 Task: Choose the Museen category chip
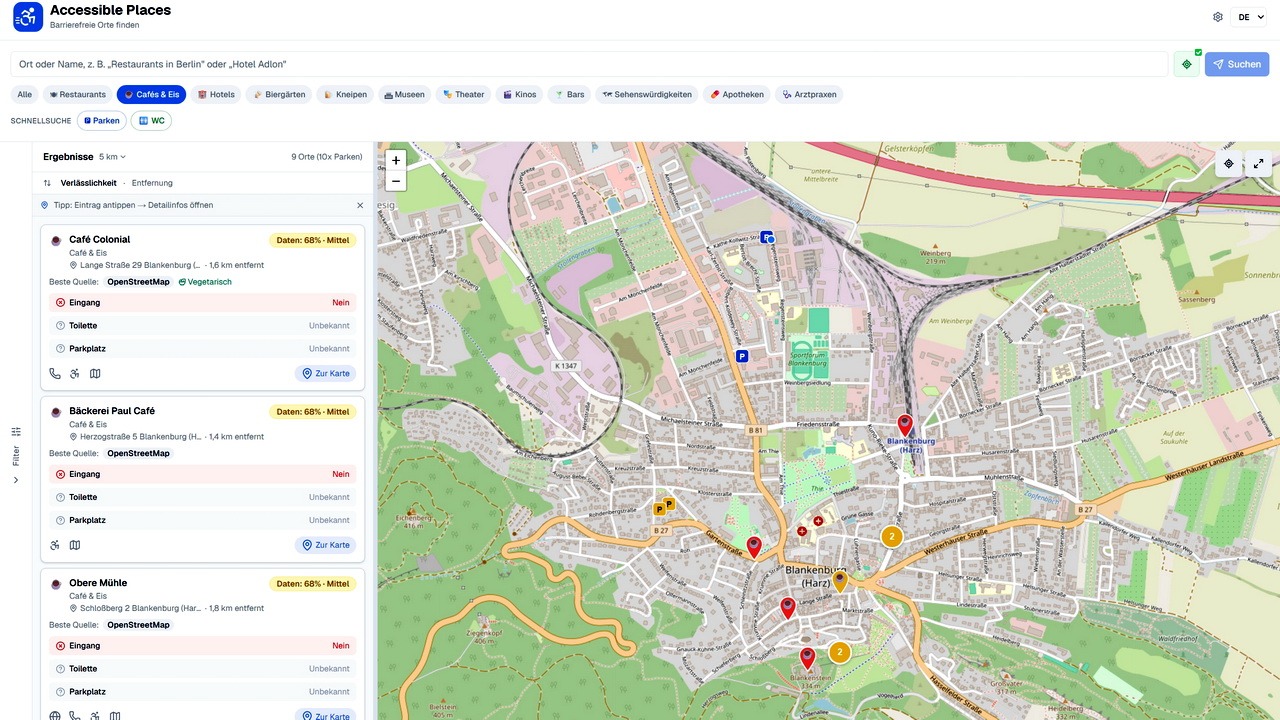pyautogui.click(x=404, y=95)
